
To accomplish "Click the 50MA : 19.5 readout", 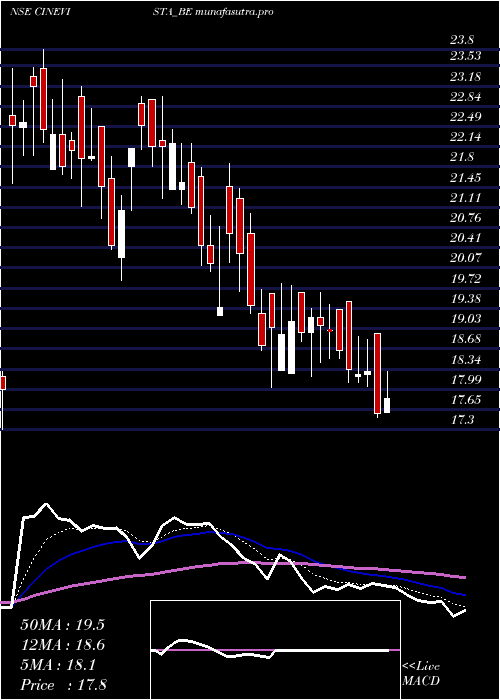I will 62,625.
